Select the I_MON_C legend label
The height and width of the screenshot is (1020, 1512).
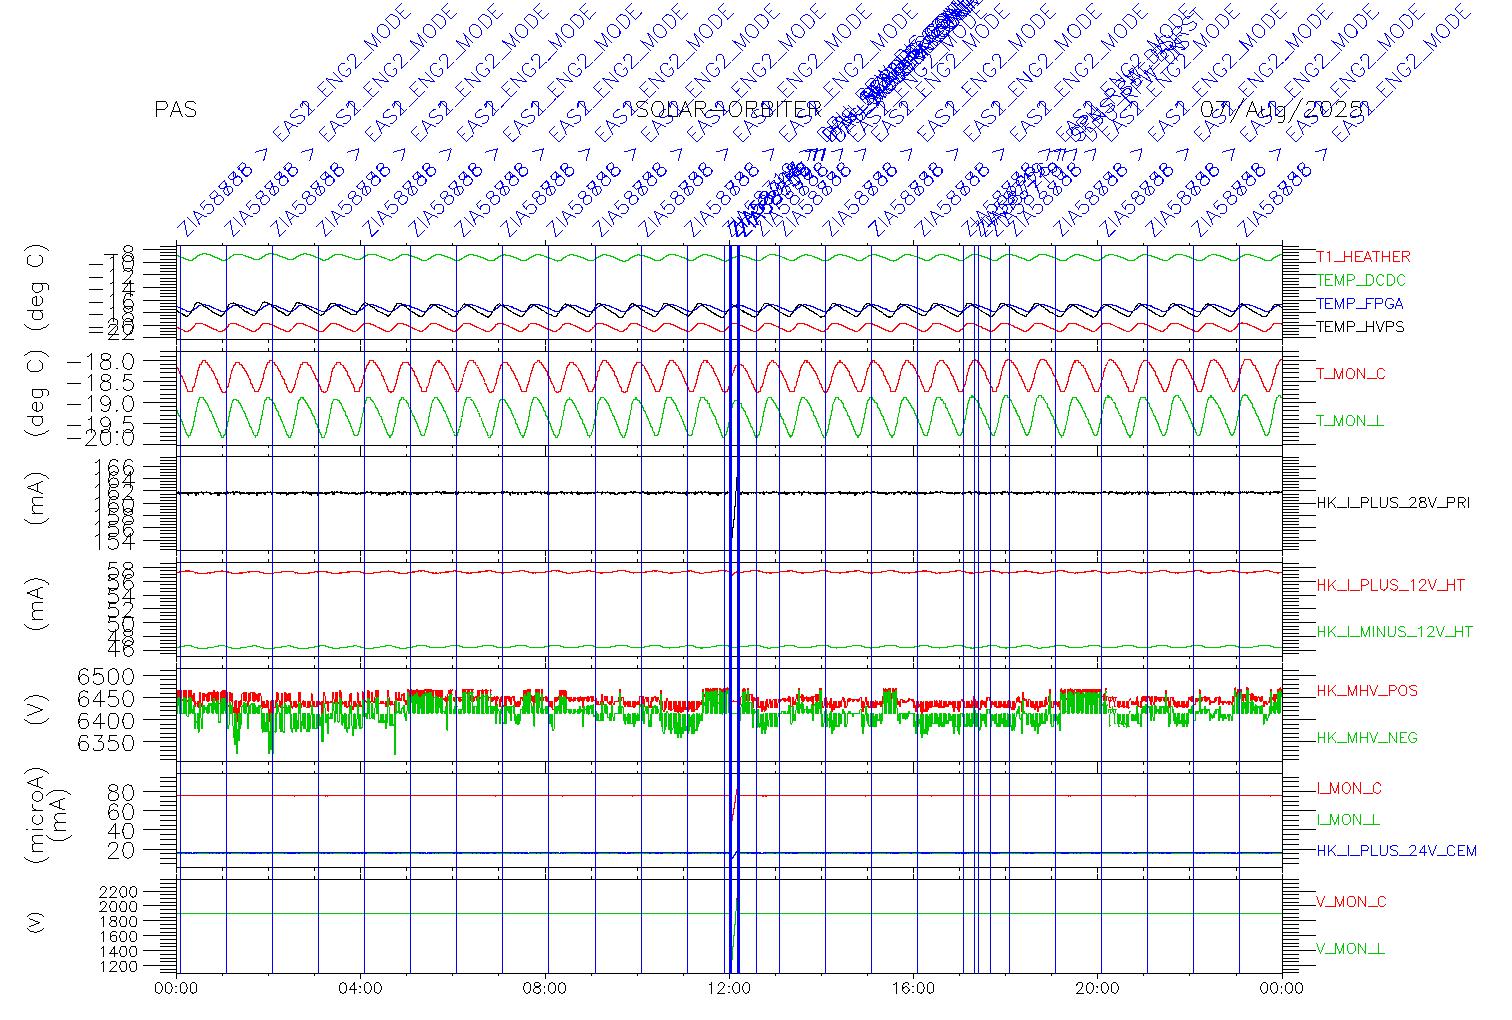pos(1349,789)
